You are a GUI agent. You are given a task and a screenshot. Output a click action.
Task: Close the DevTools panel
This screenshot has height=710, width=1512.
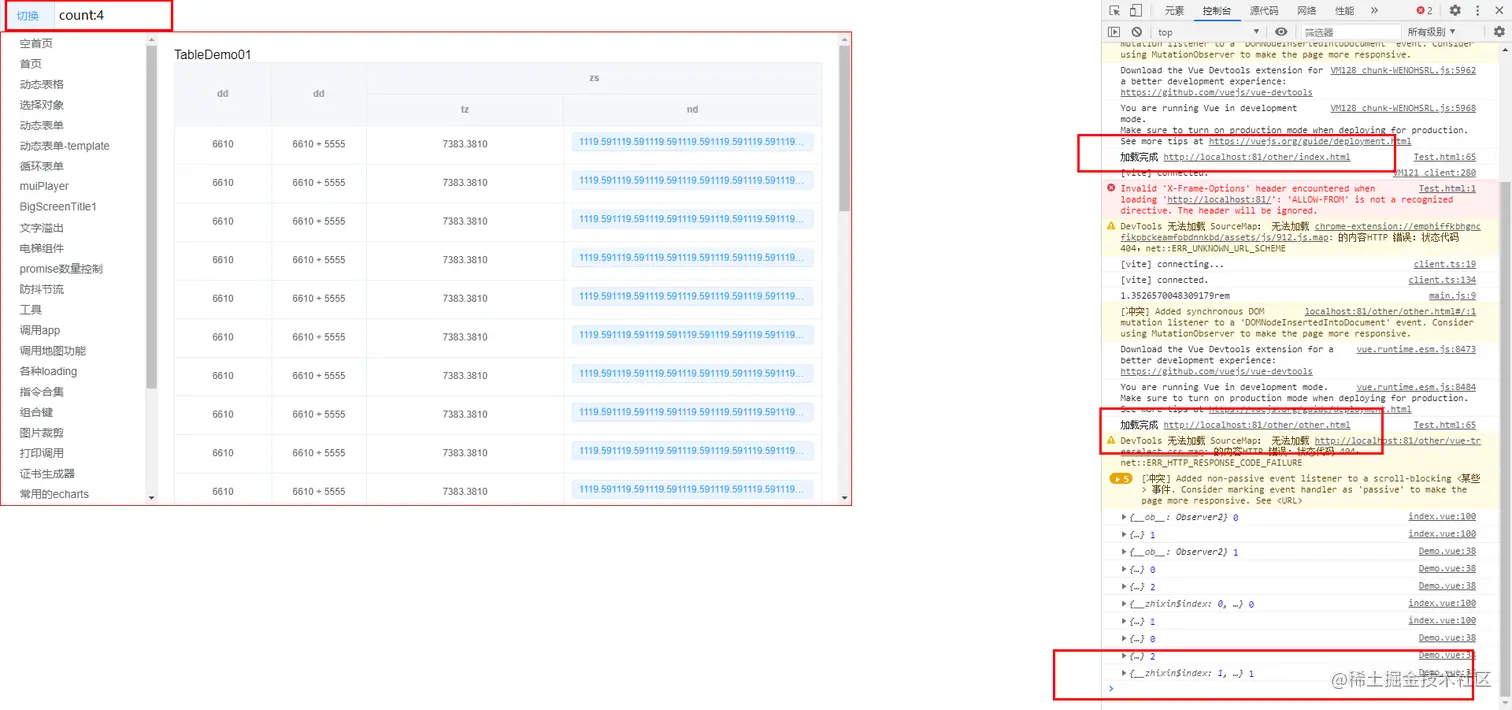click(x=1498, y=10)
